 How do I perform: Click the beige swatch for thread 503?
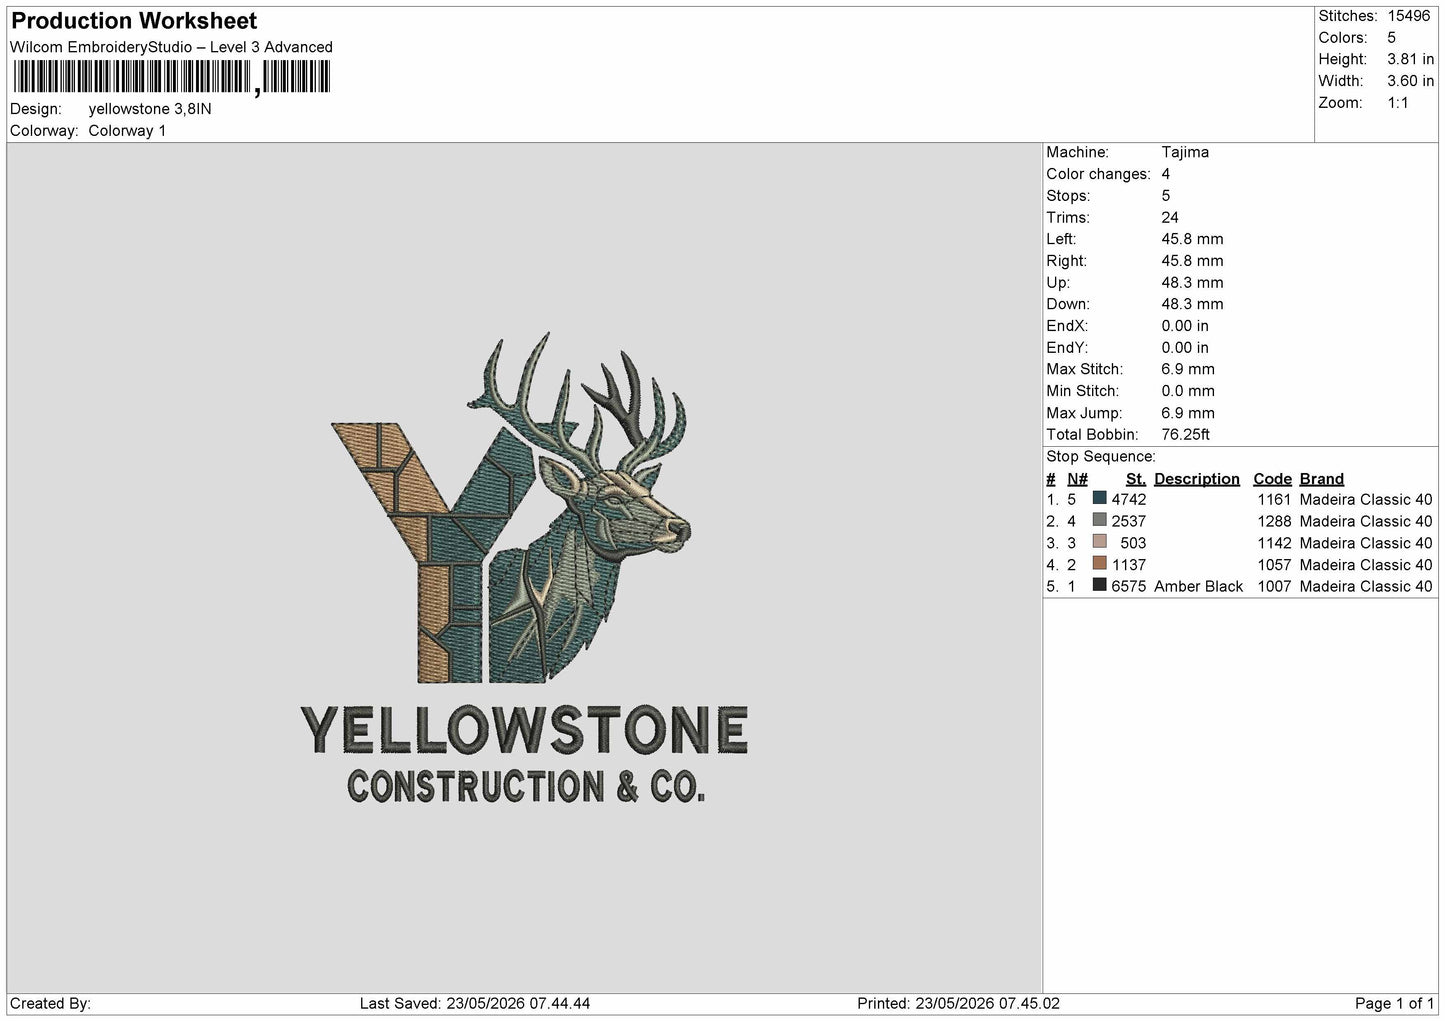[1100, 542]
